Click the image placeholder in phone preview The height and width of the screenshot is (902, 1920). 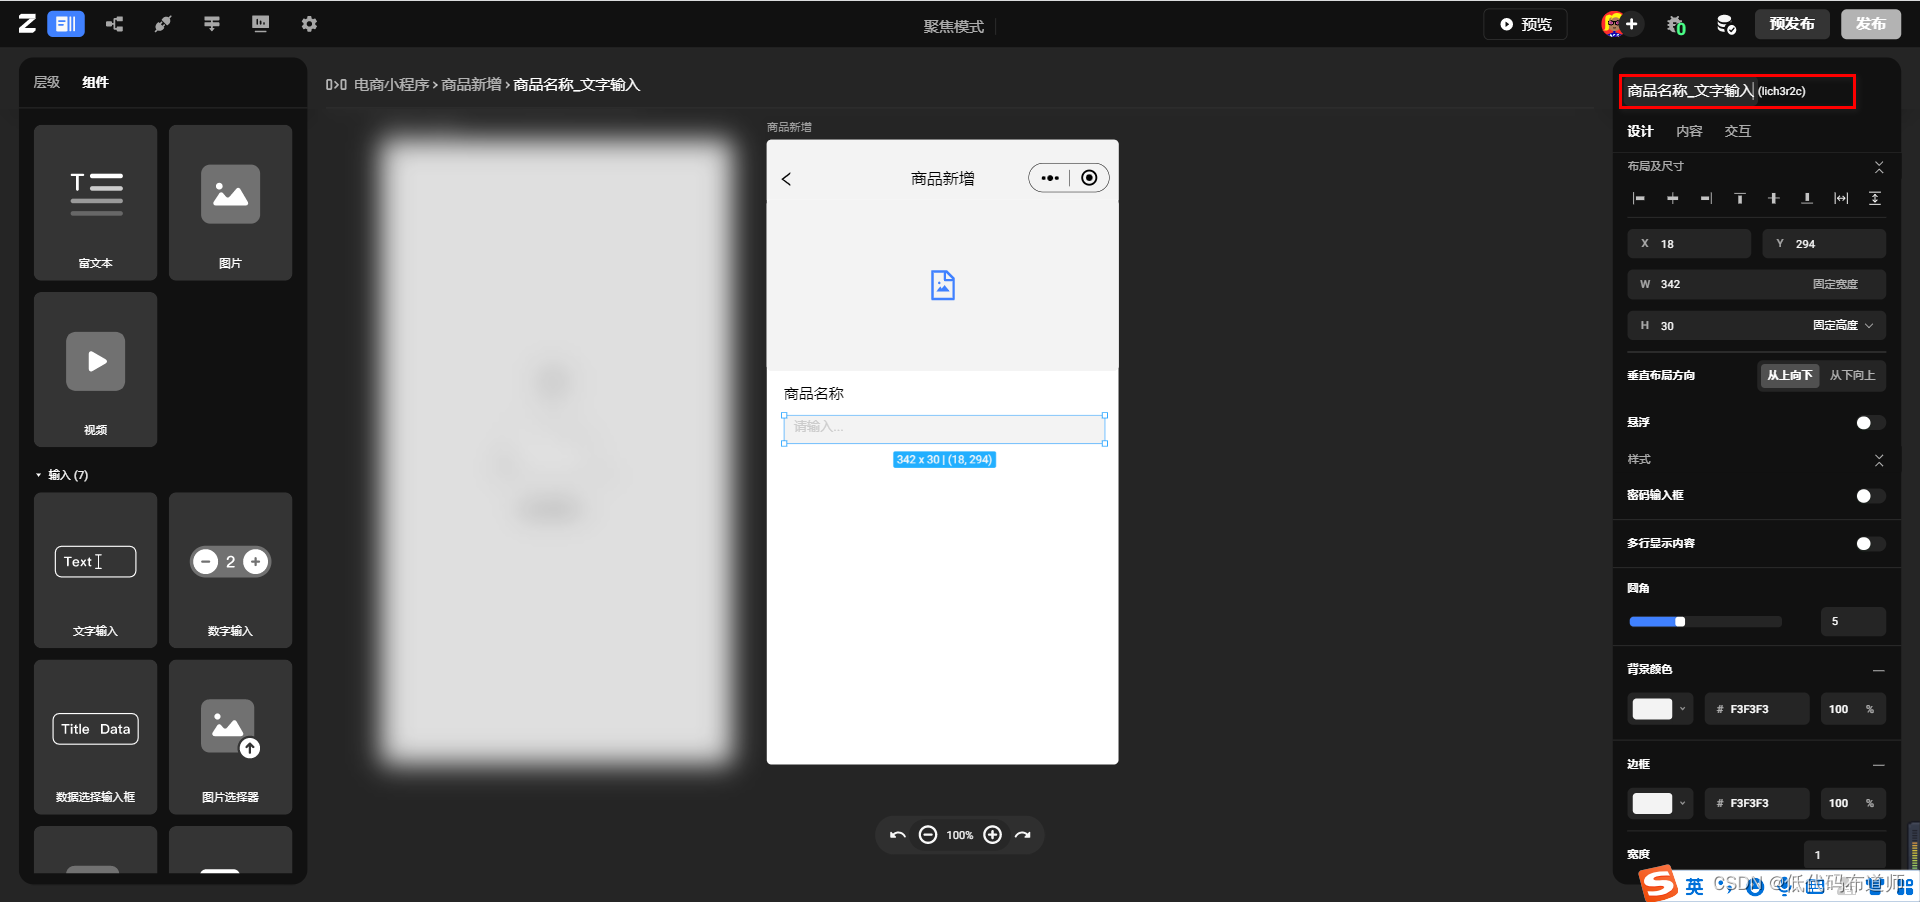[x=942, y=286]
